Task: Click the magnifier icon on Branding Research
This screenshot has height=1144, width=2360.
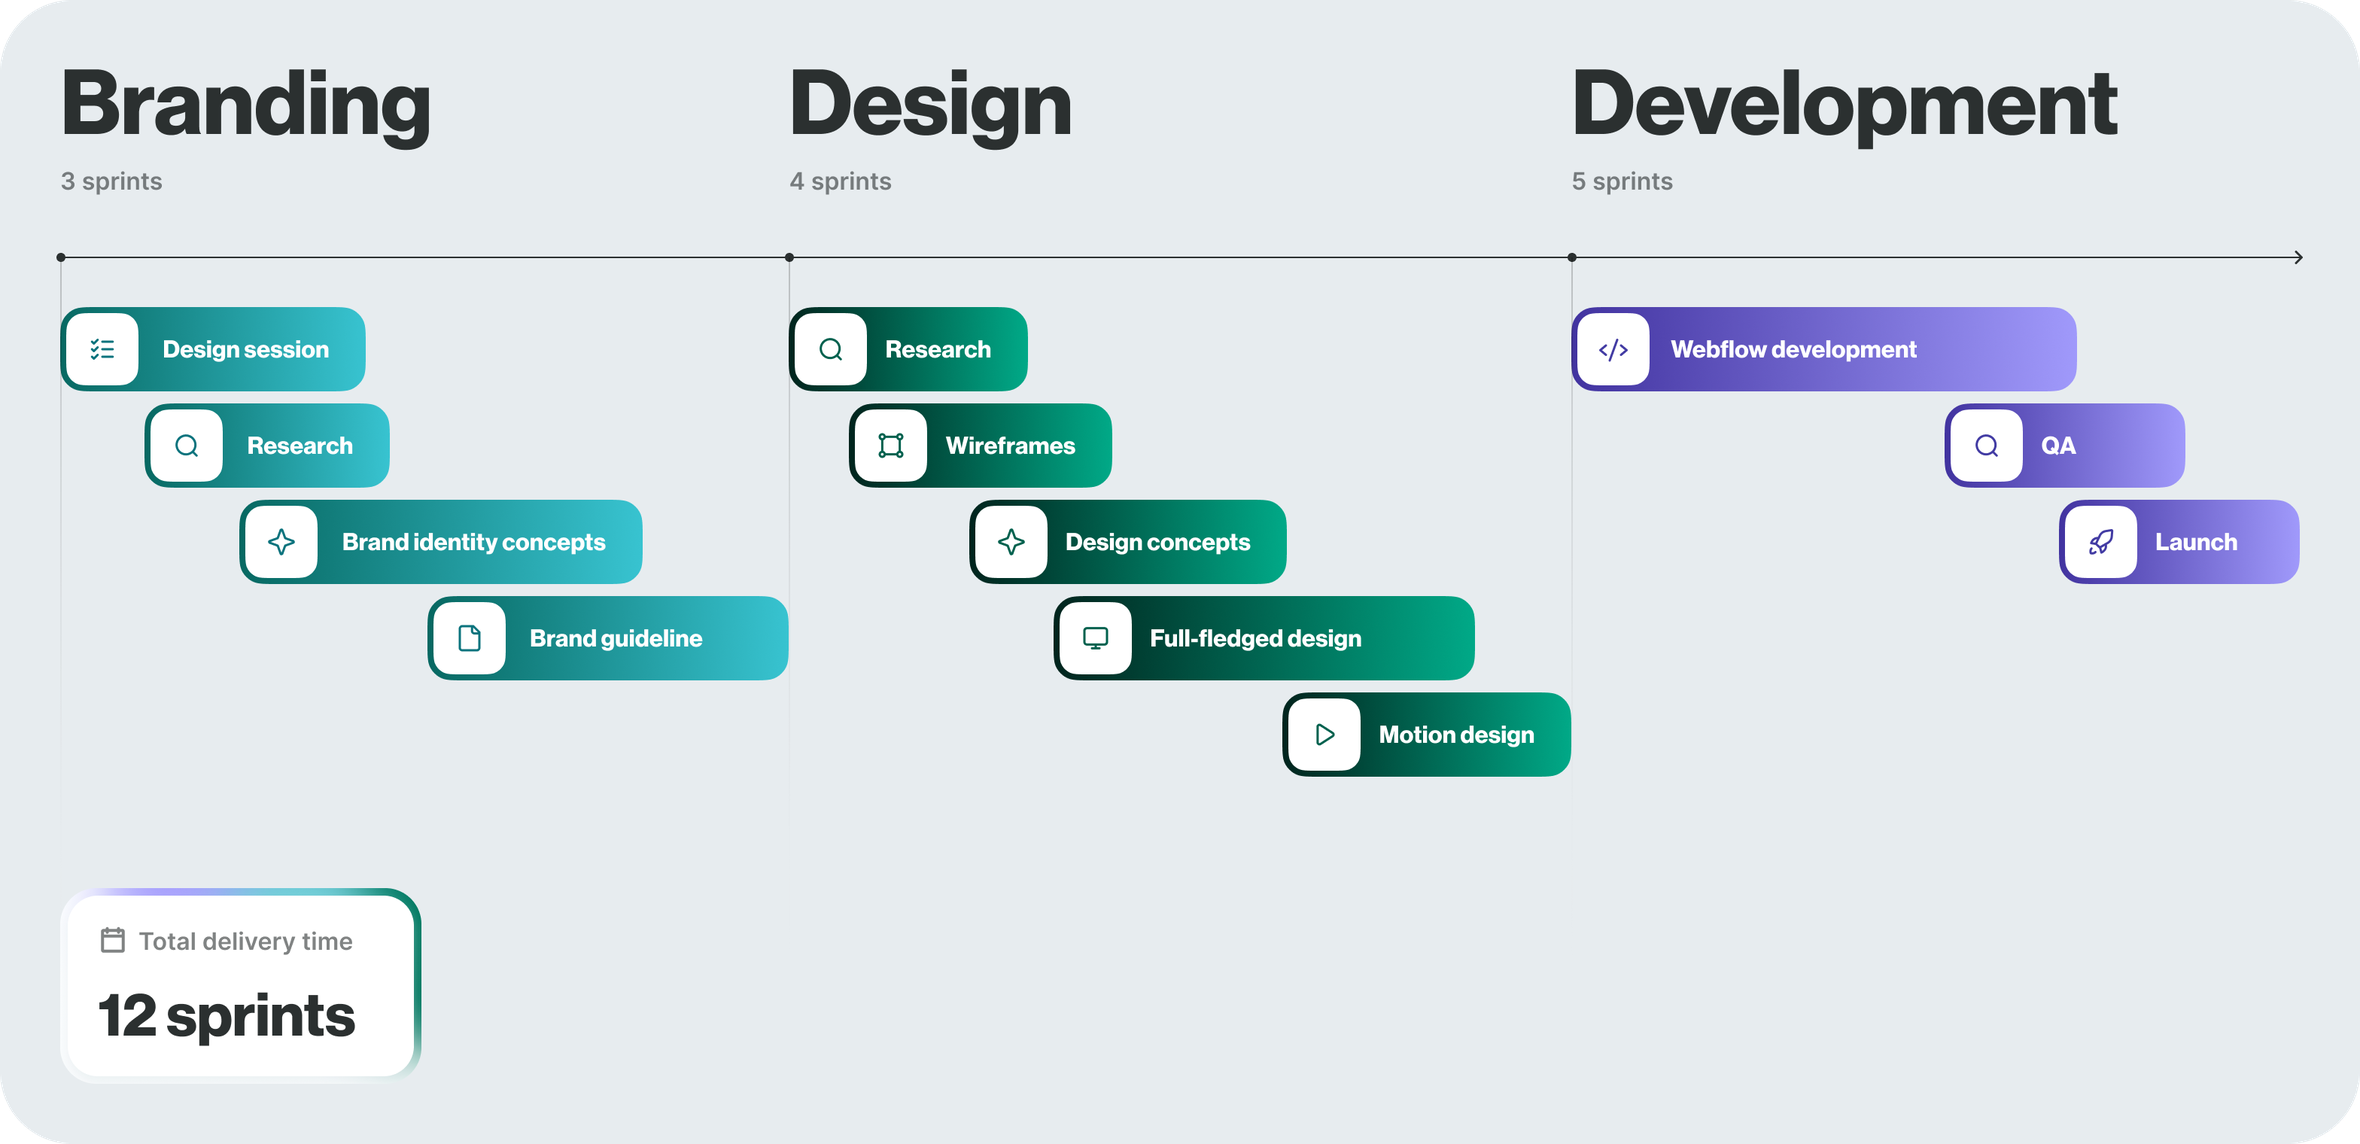Action: (x=186, y=446)
